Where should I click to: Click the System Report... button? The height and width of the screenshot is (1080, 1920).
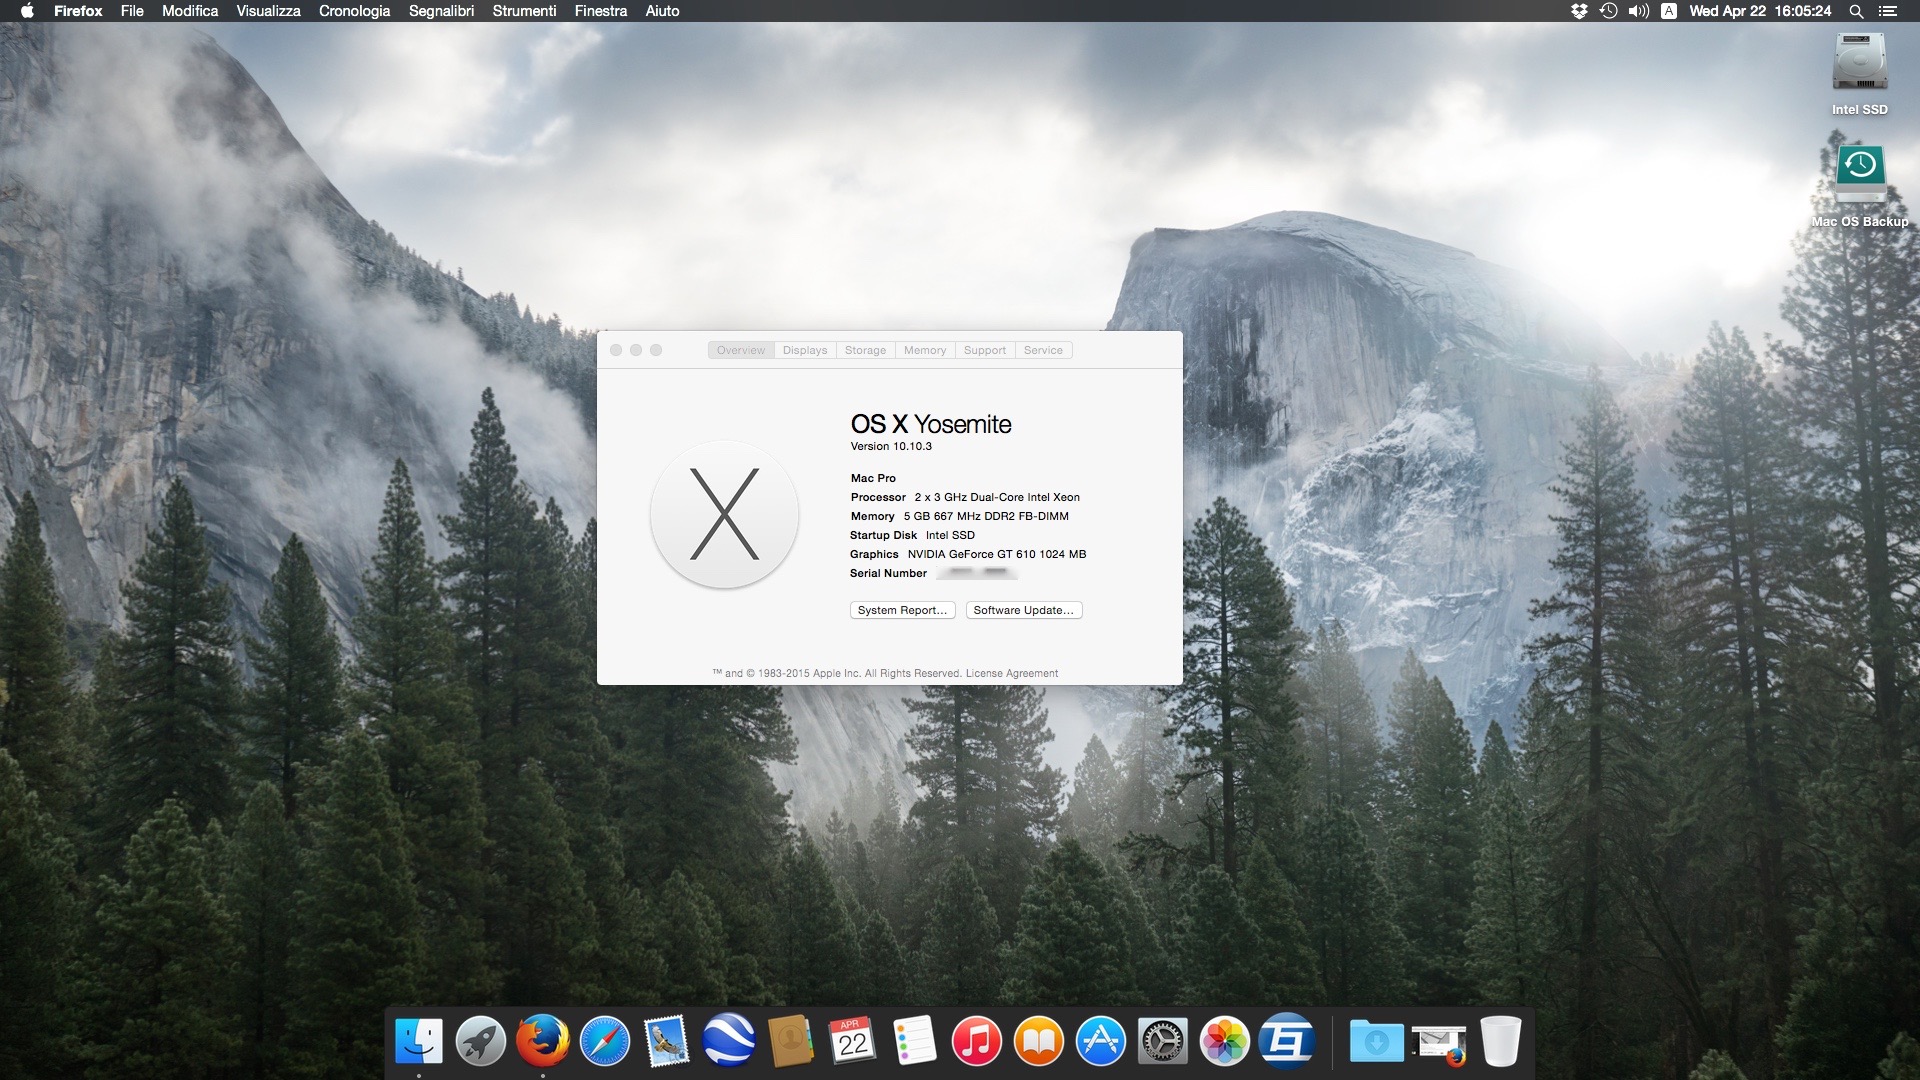[902, 610]
